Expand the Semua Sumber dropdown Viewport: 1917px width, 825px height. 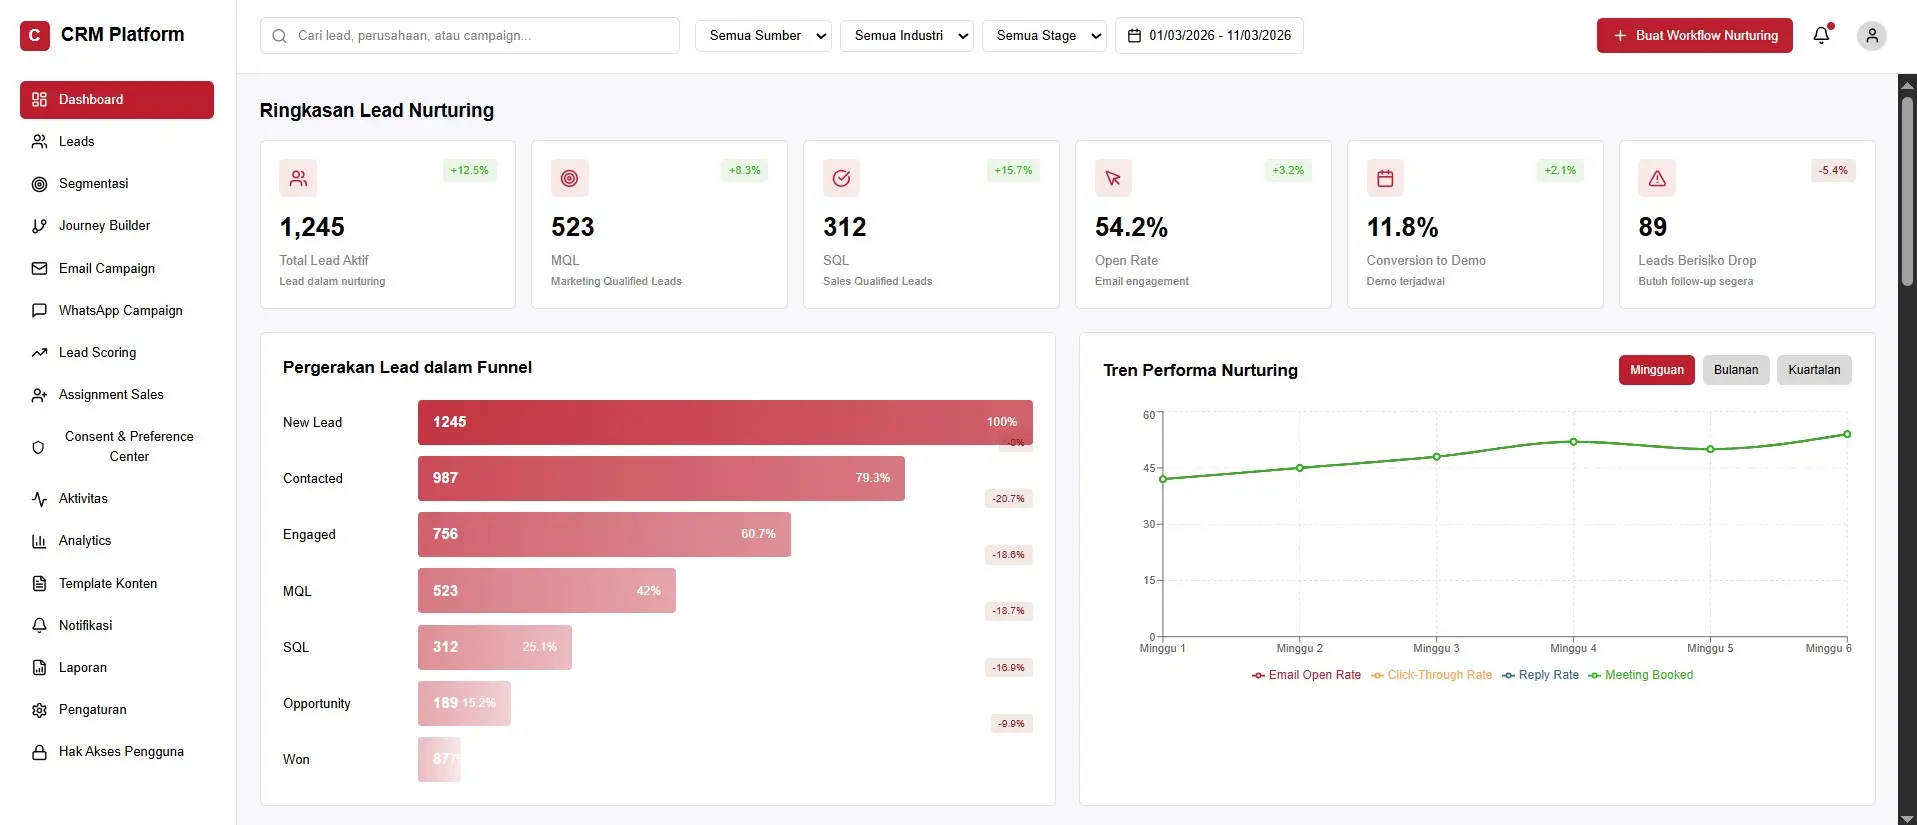pyautogui.click(x=763, y=36)
